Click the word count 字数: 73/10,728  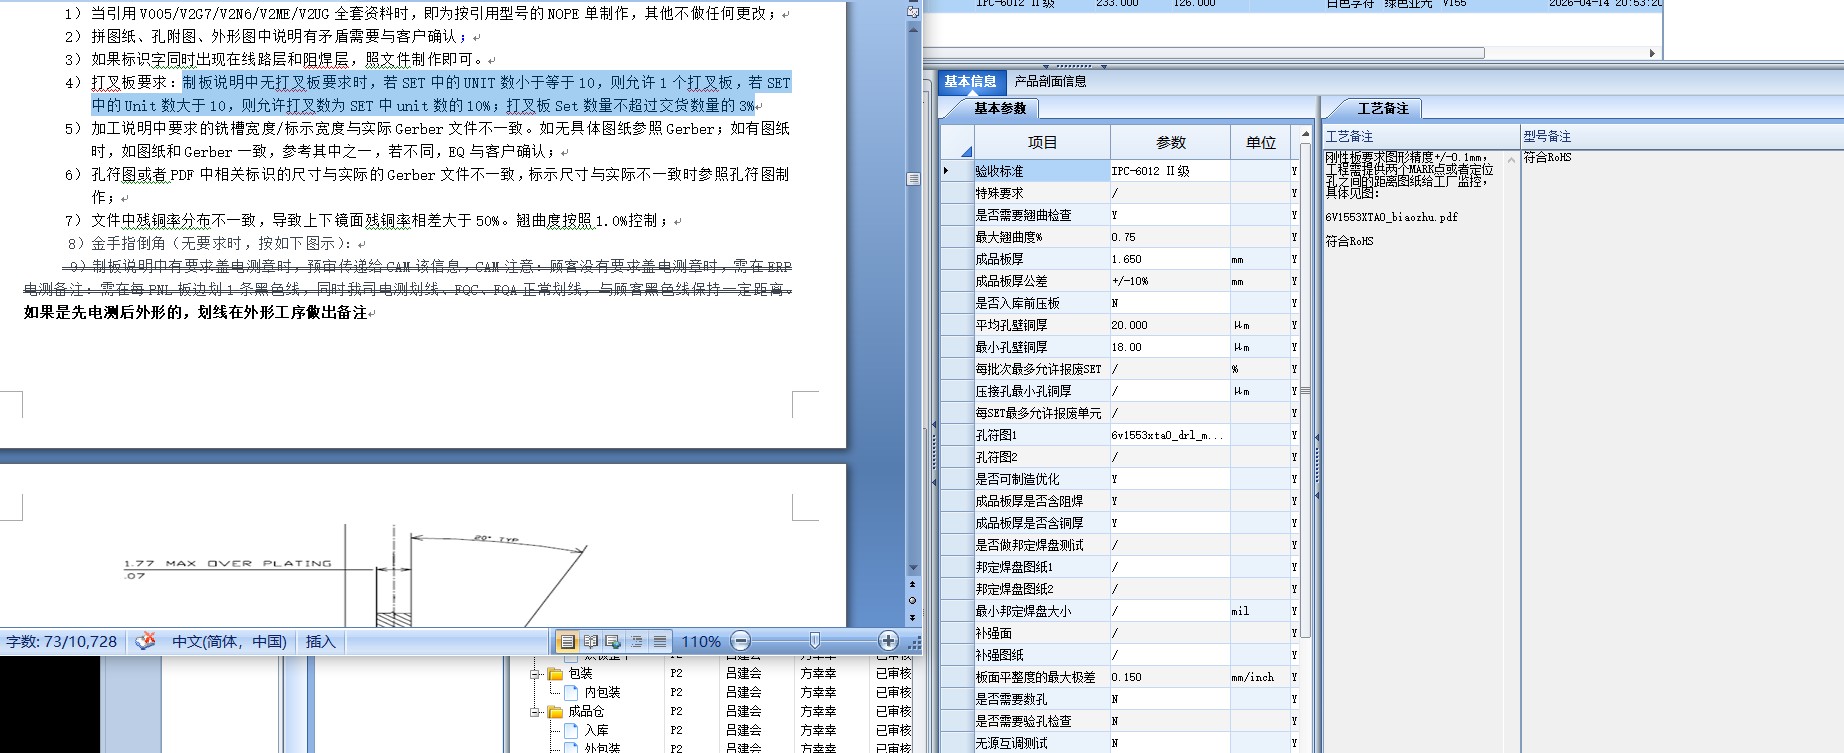pyautogui.click(x=62, y=641)
